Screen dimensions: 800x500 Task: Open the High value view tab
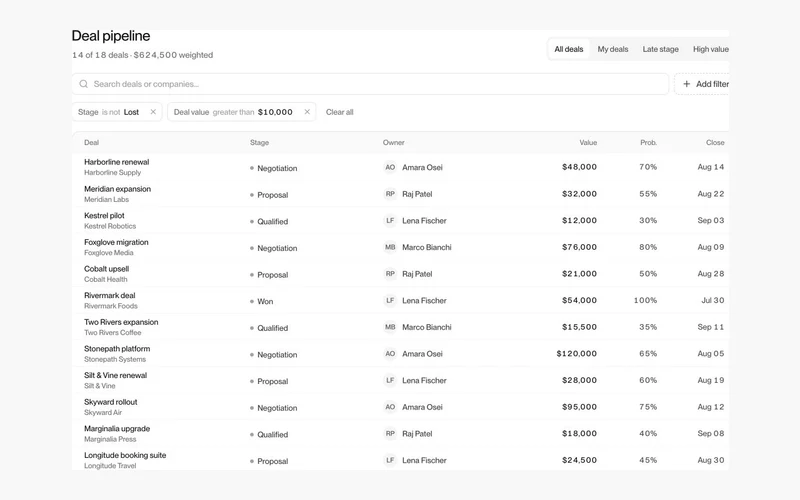pos(710,49)
